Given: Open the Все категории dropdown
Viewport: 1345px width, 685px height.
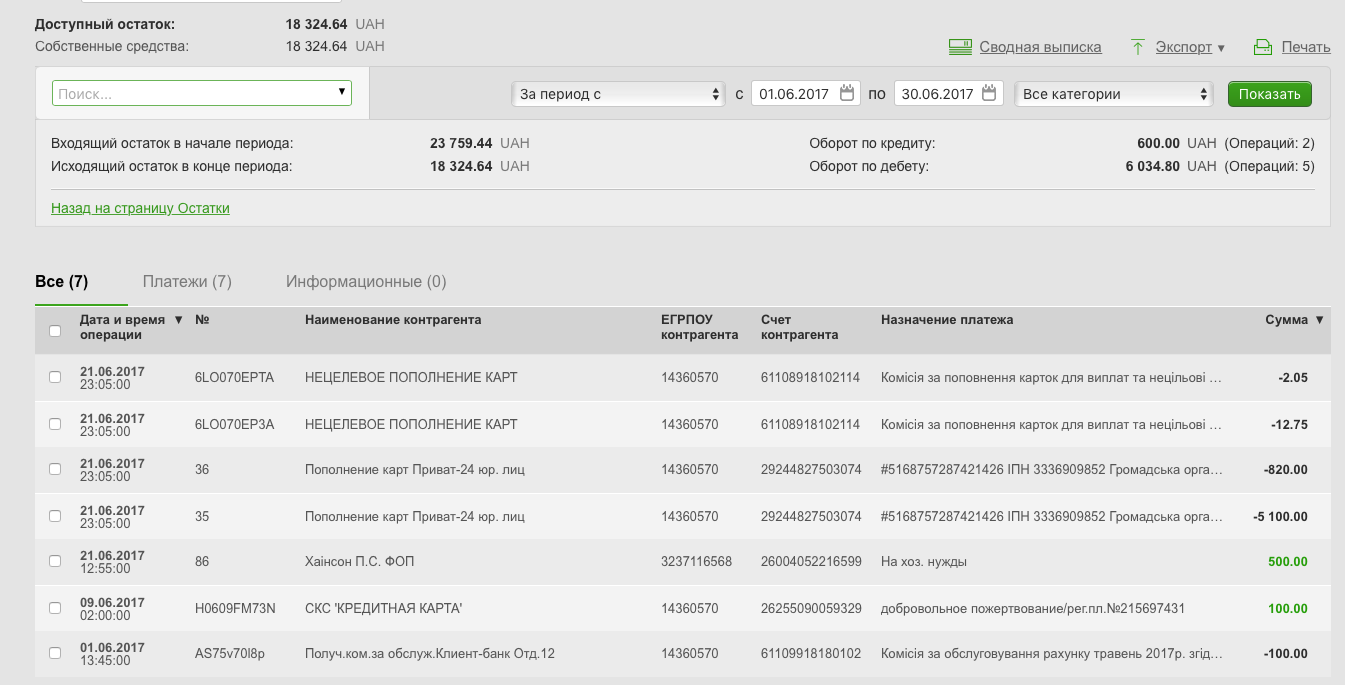Looking at the screenshot, I should coord(1113,94).
